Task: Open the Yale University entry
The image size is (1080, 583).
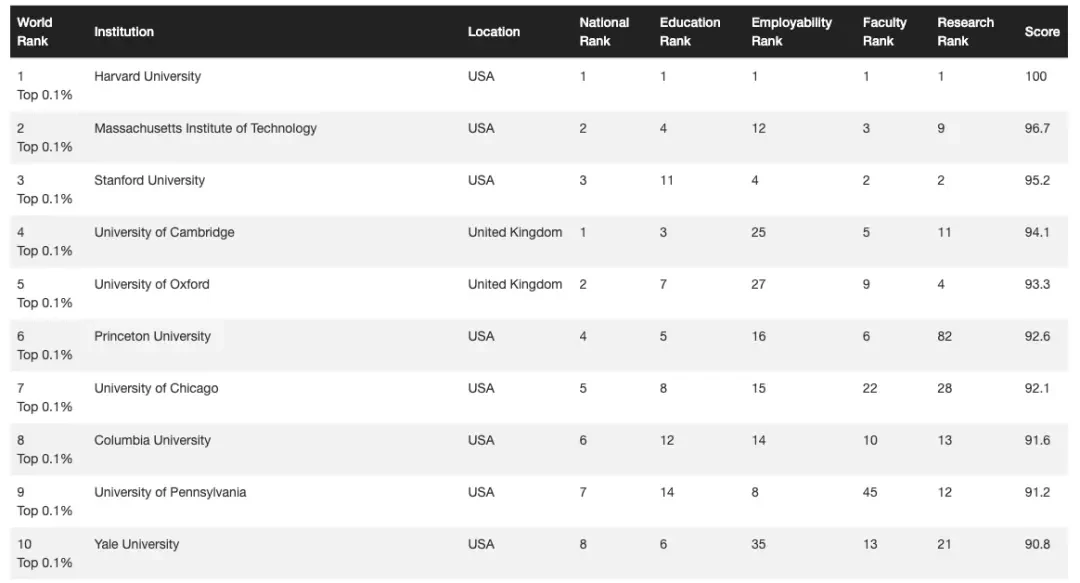Action: [136, 544]
